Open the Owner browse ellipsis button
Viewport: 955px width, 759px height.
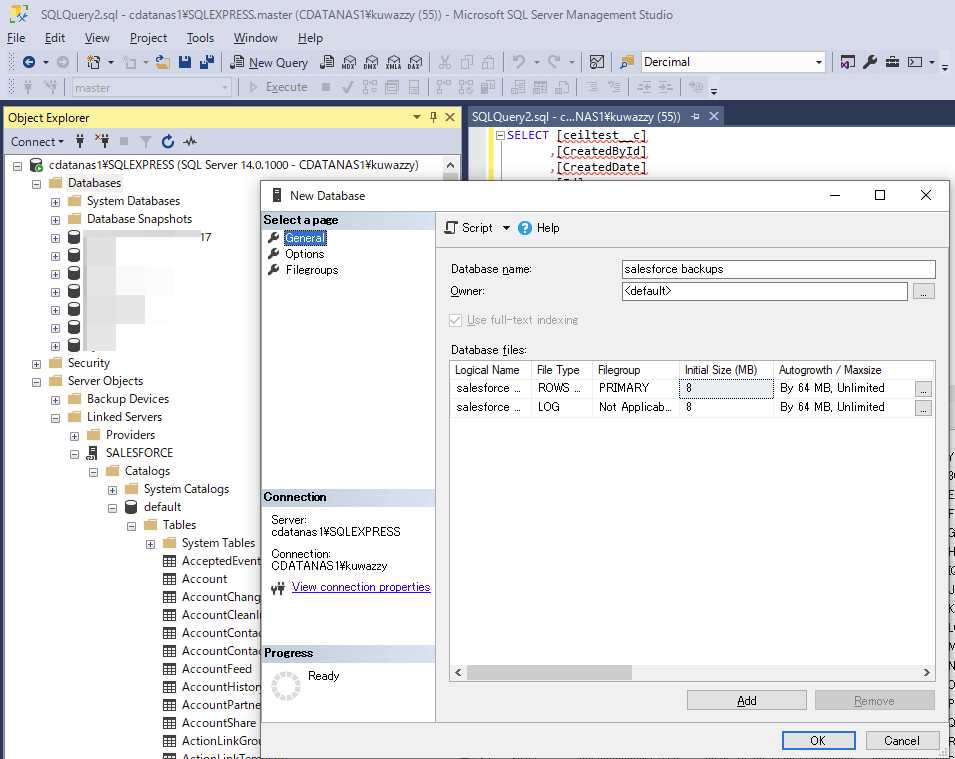pos(924,292)
